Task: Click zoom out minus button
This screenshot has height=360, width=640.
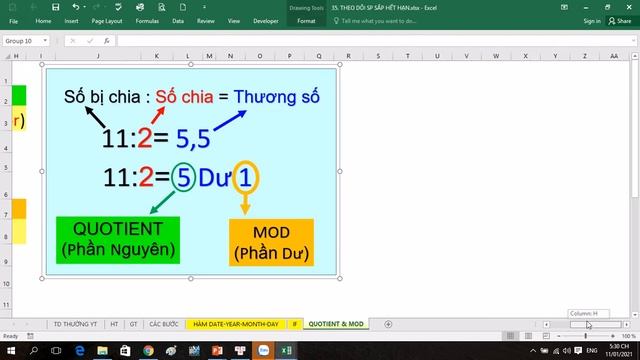Action: pos(559,336)
